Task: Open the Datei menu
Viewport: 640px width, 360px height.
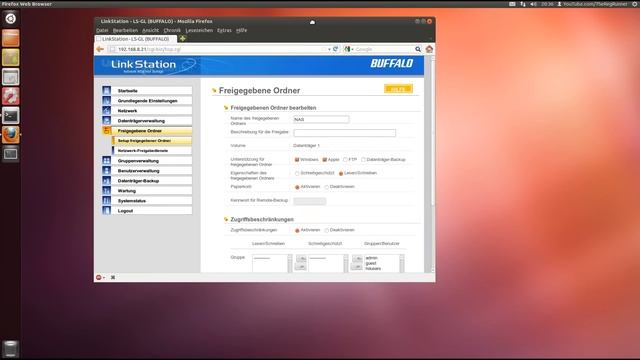Action: 102,30
